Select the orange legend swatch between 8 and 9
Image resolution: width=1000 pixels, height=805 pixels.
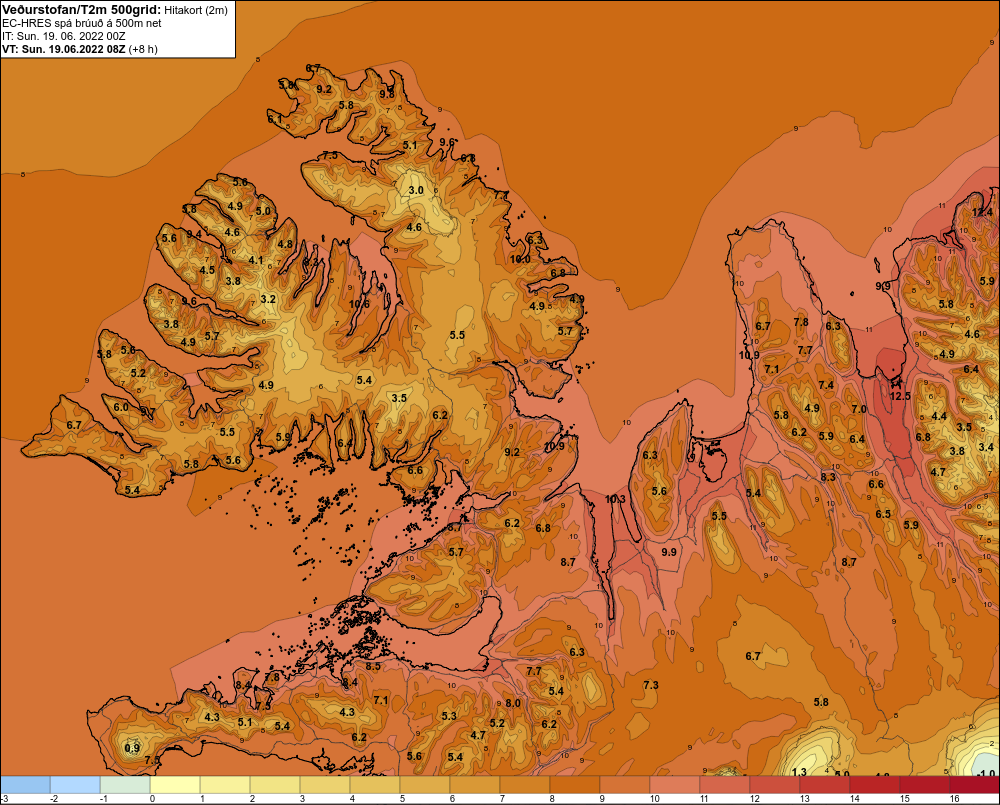pos(575,785)
